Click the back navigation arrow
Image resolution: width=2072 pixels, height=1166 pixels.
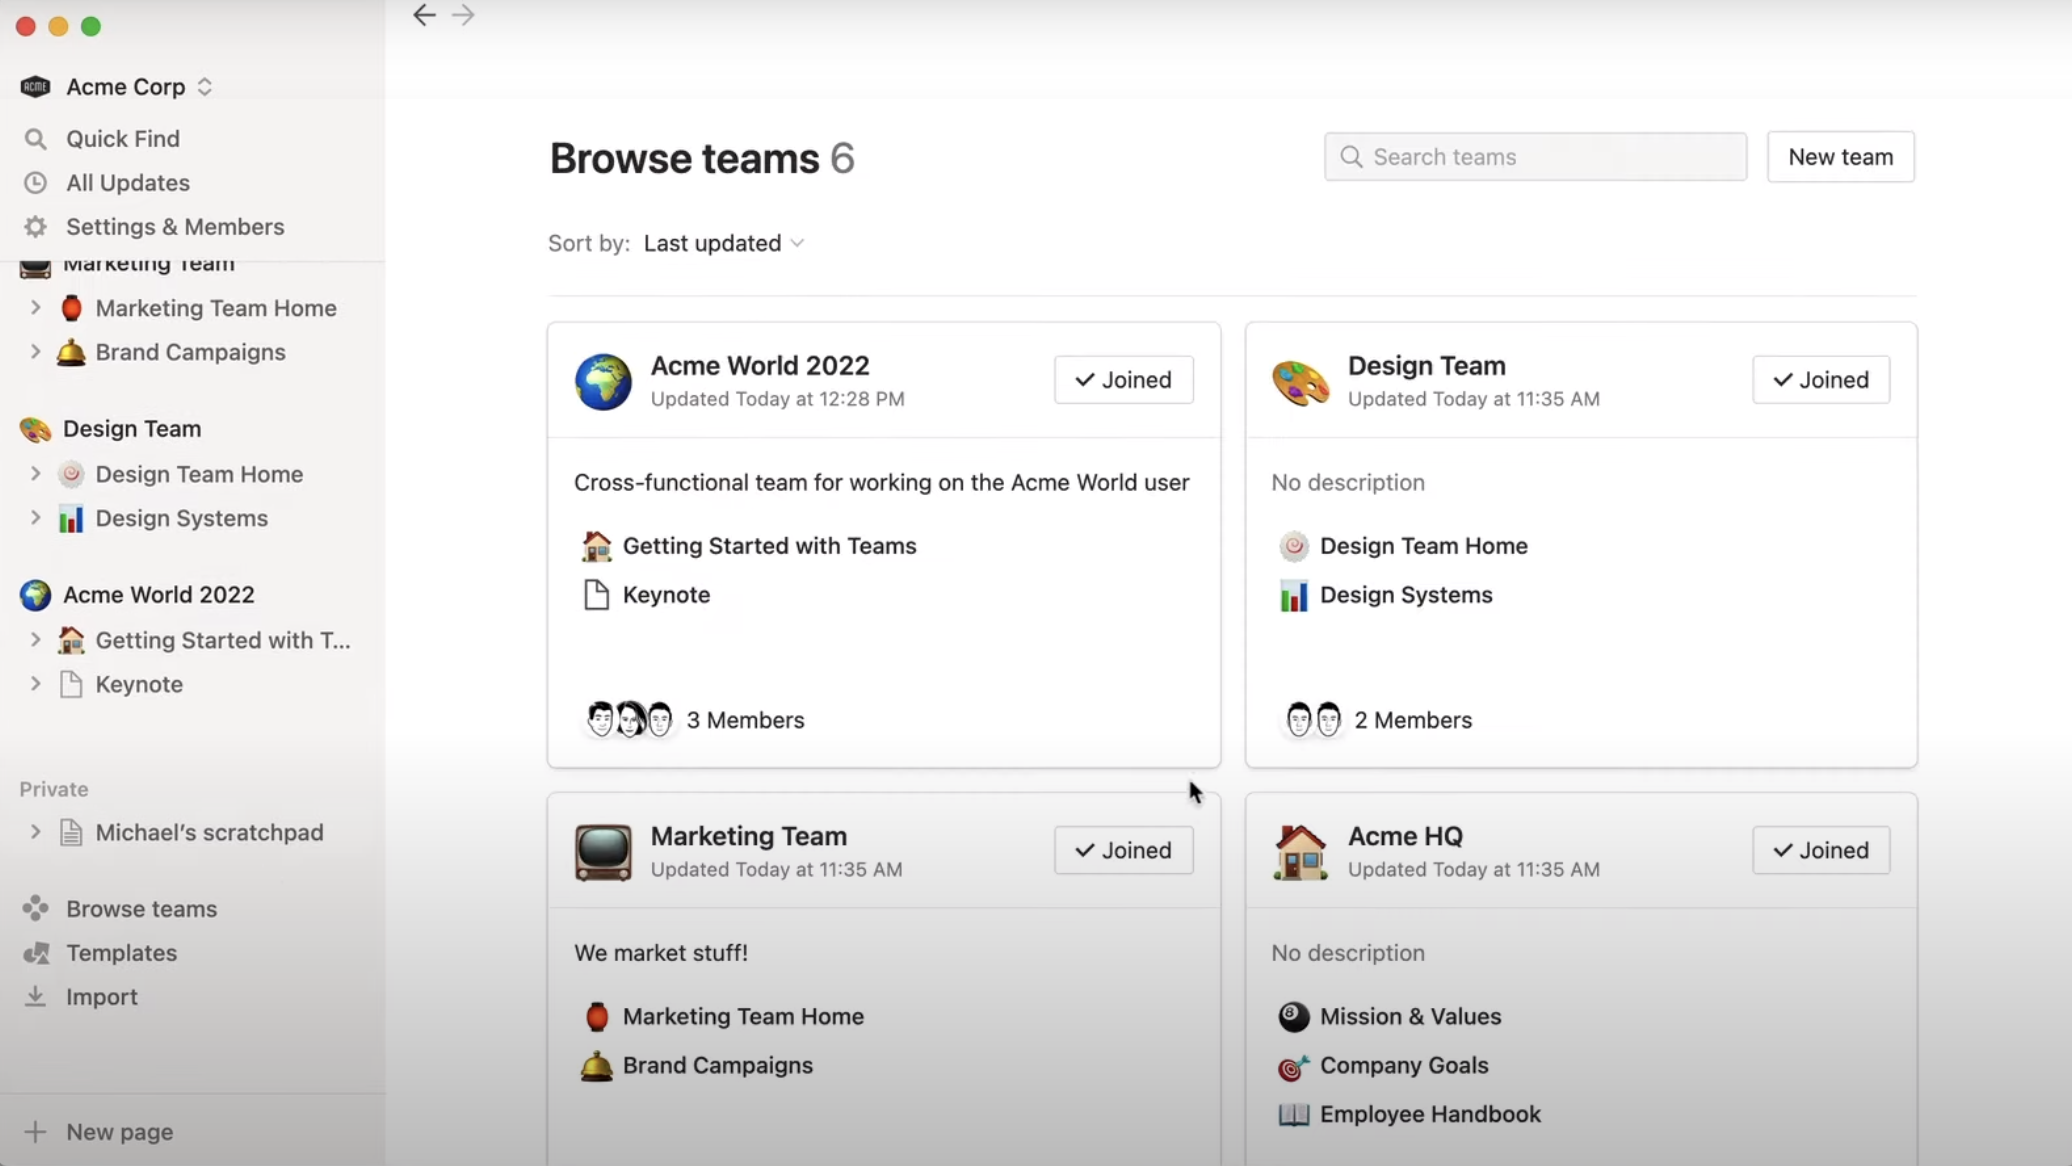point(424,15)
